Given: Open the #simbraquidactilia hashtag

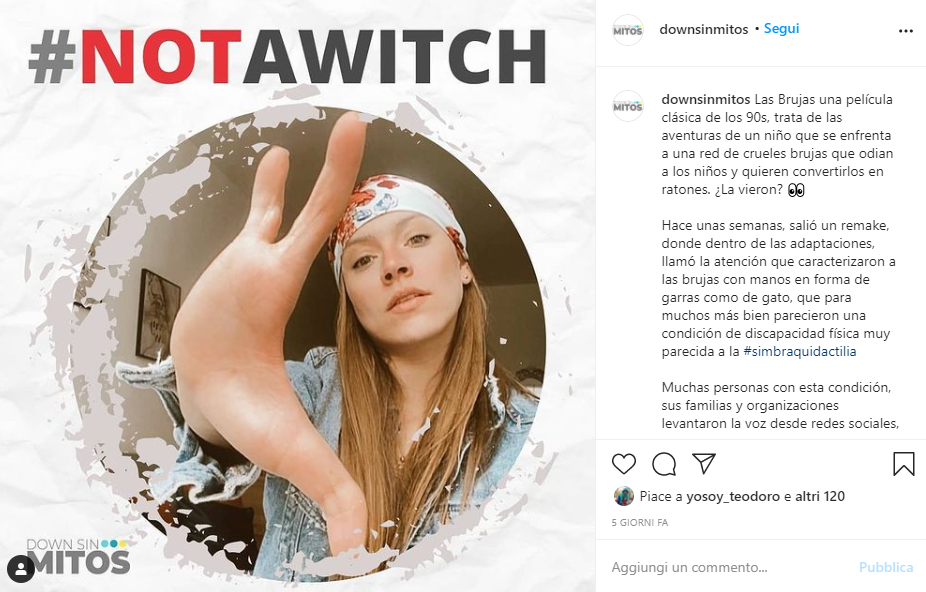Looking at the screenshot, I should (800, 351).
